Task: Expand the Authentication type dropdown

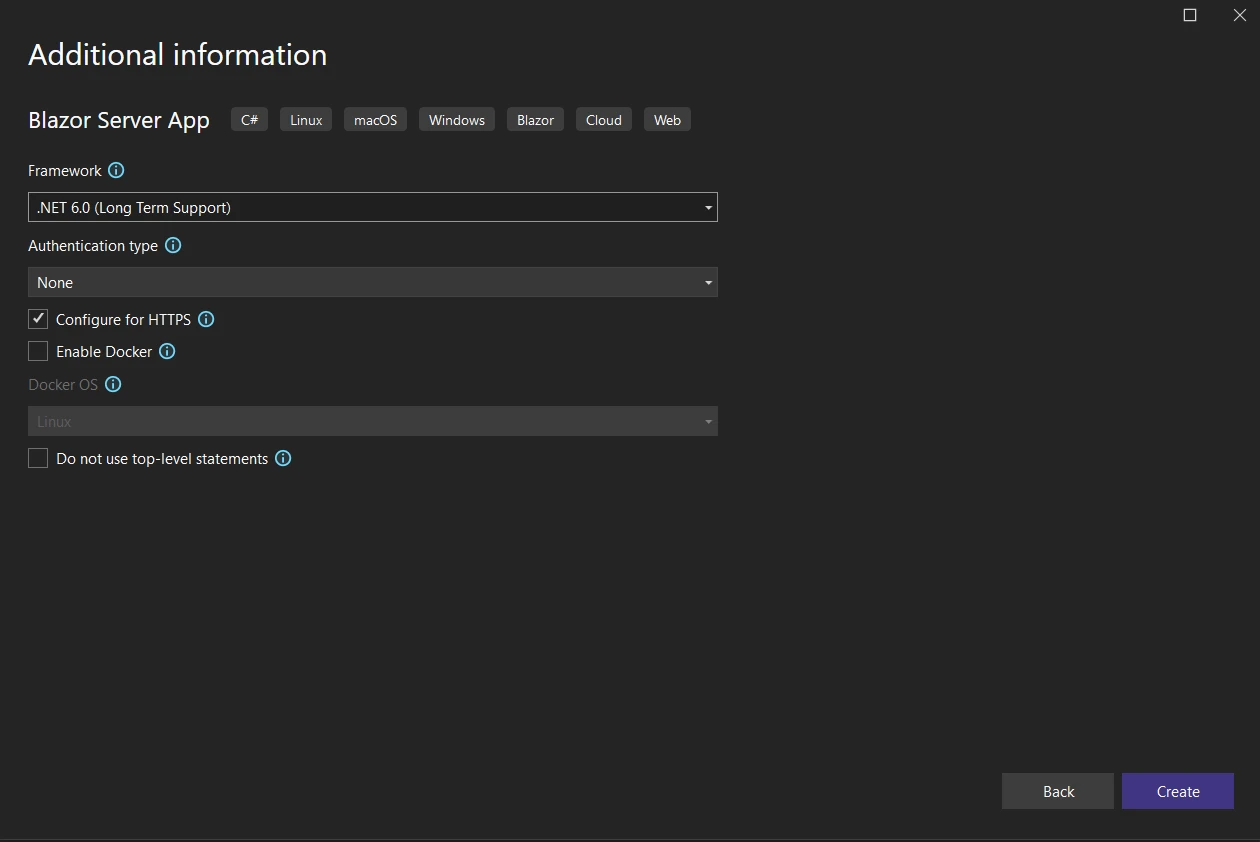Action: point(372,283)
